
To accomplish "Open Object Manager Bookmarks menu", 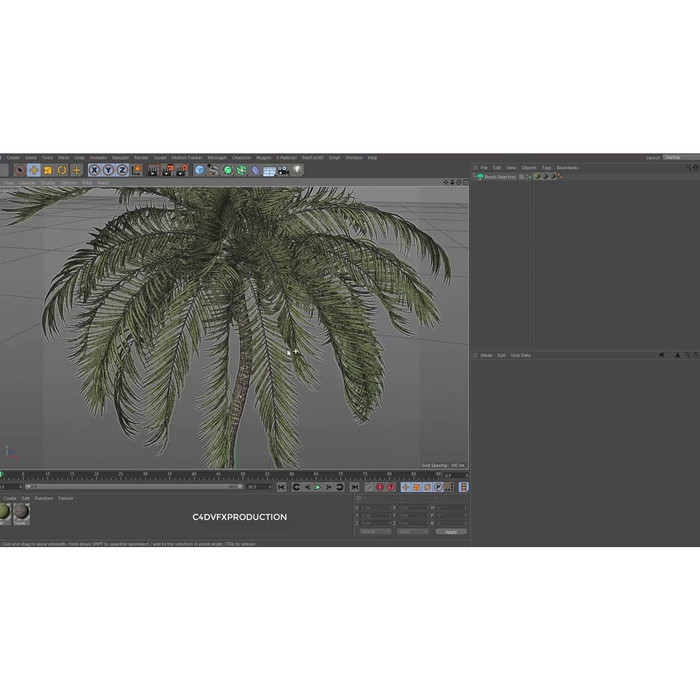I will 567,167.
